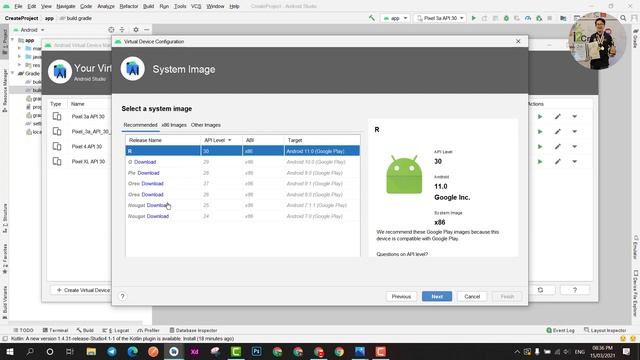The image size is (640, 360).
Task: Download the Oreo API 27 image
Action: pos(152,184)
